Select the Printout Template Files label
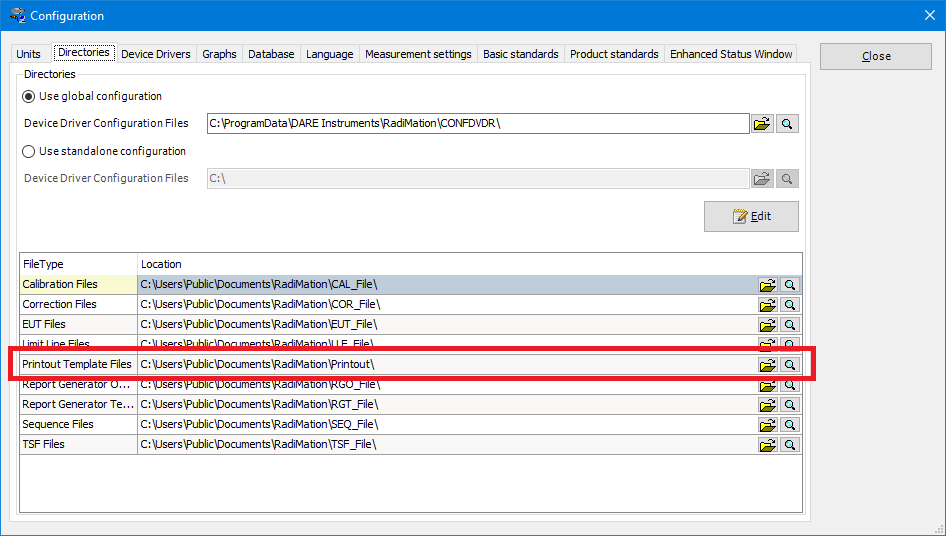946x536 pixels. click(x=77, y=364)
